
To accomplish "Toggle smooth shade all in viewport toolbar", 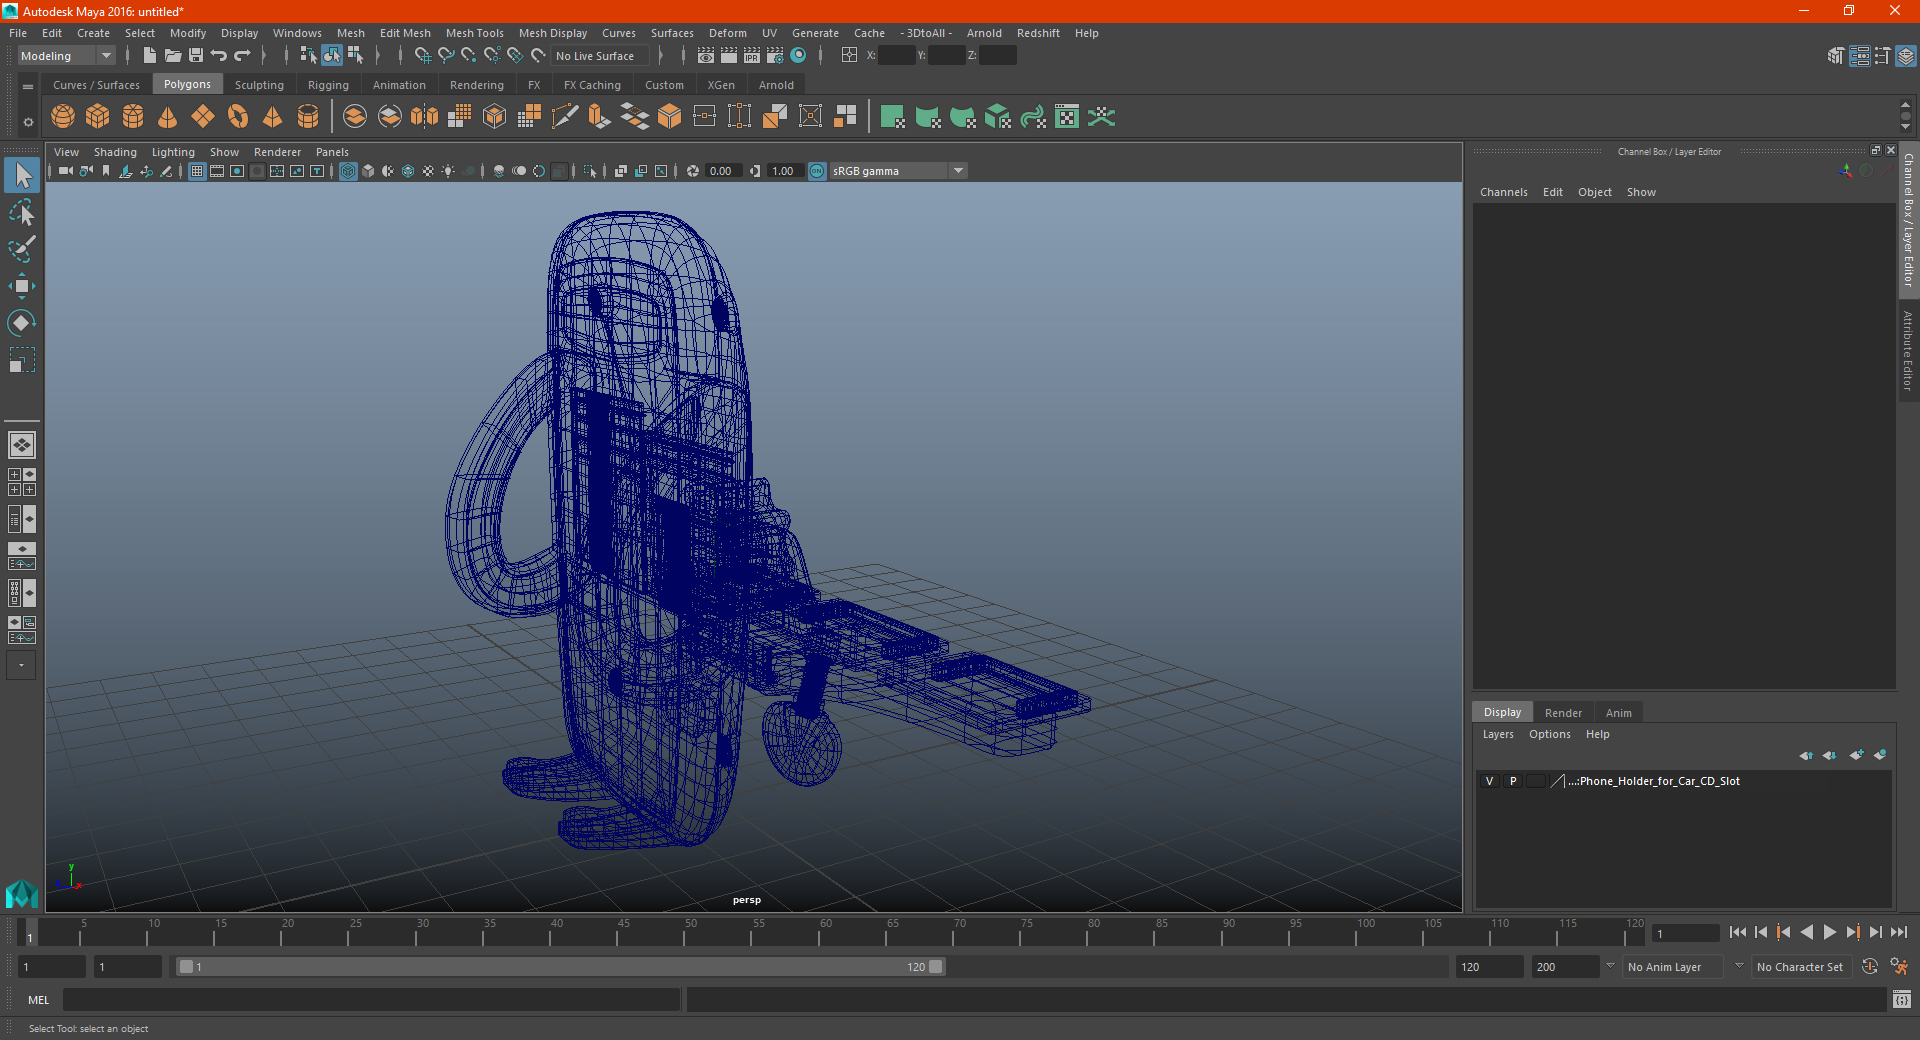I will pos(368,171).
